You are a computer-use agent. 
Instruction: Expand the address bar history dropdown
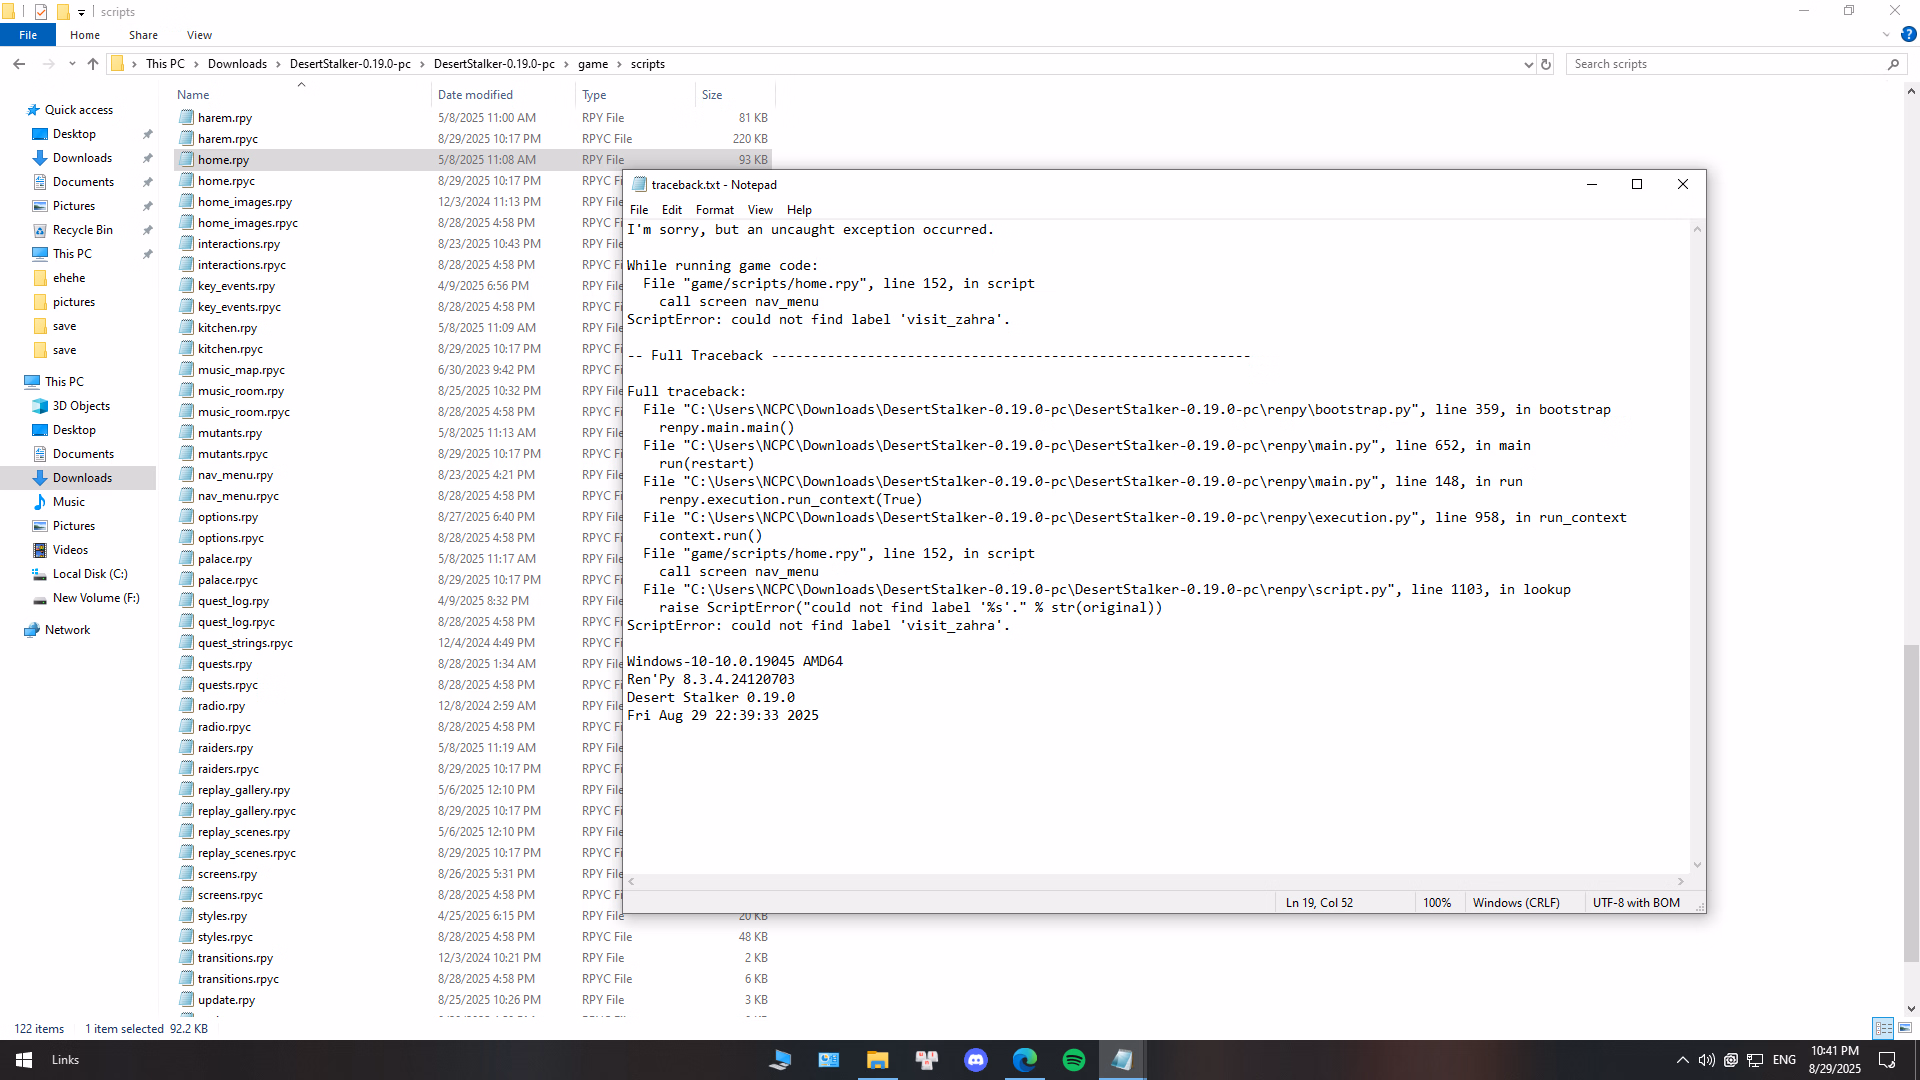pos(1528,64)
